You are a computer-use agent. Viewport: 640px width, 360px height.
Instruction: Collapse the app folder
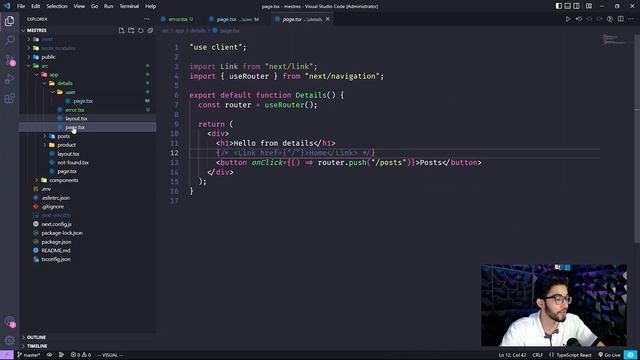[x=87, y=74]
